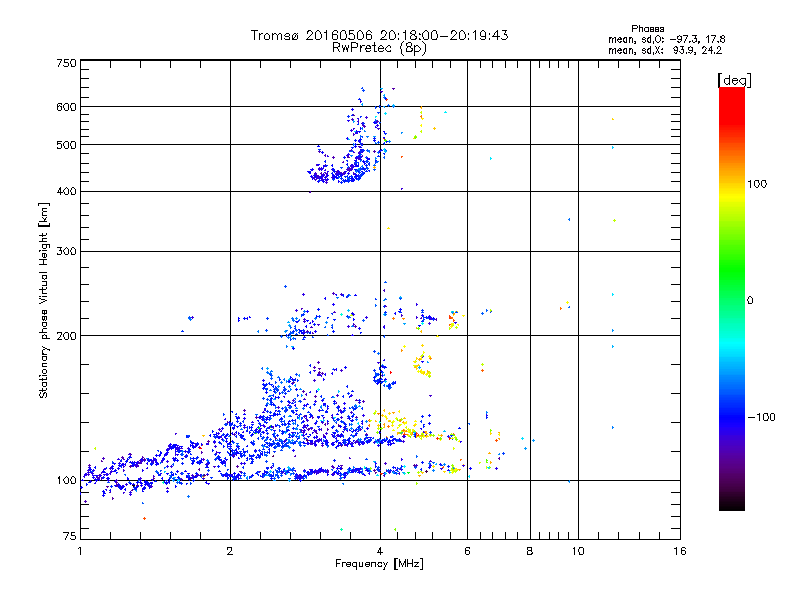The image size is (800, 600).
Task: Click the y-axis tick label '500'
Action: [66, 145]
